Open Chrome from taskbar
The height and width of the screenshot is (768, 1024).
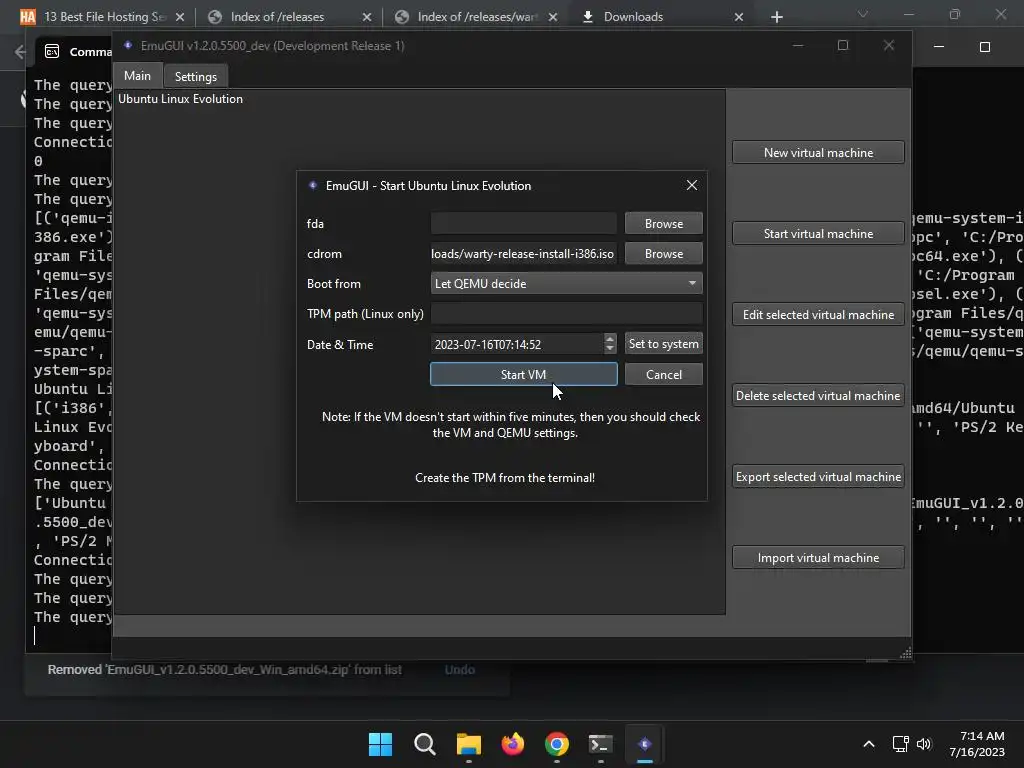556,744
